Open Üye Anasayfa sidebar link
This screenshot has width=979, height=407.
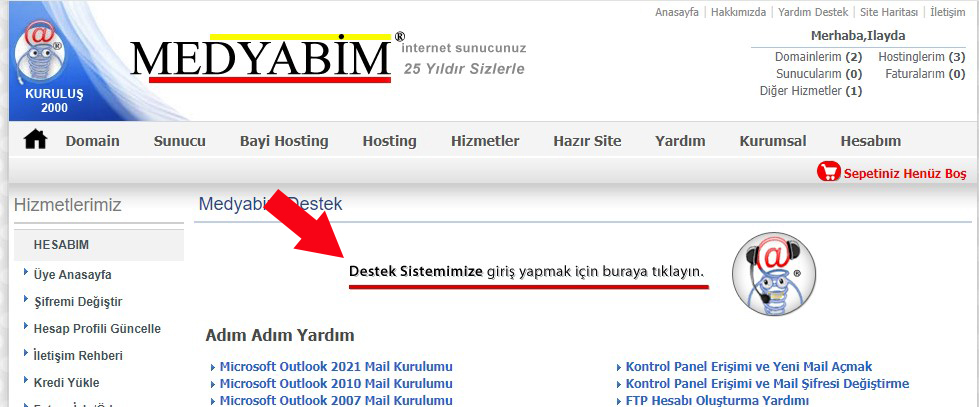72,275
